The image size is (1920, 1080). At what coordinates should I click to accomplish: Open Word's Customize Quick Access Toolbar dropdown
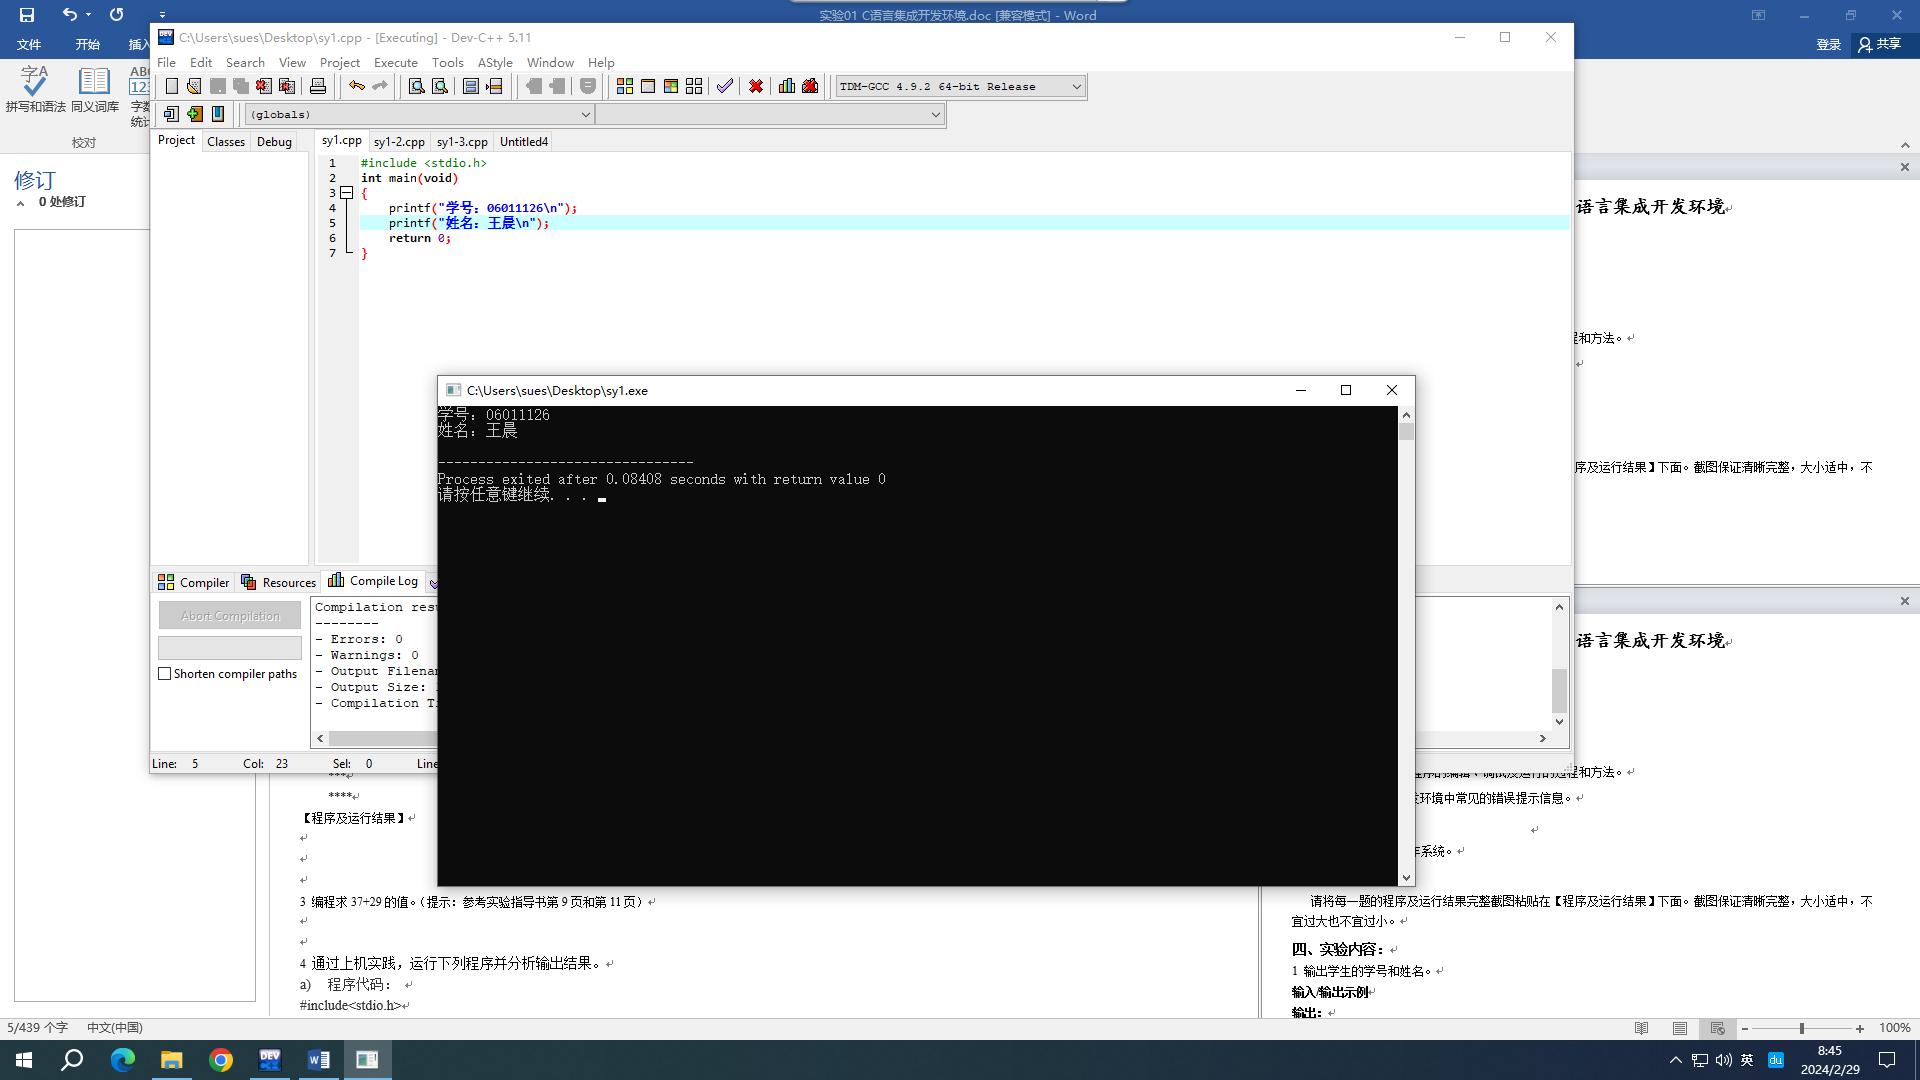pos(162,15)
